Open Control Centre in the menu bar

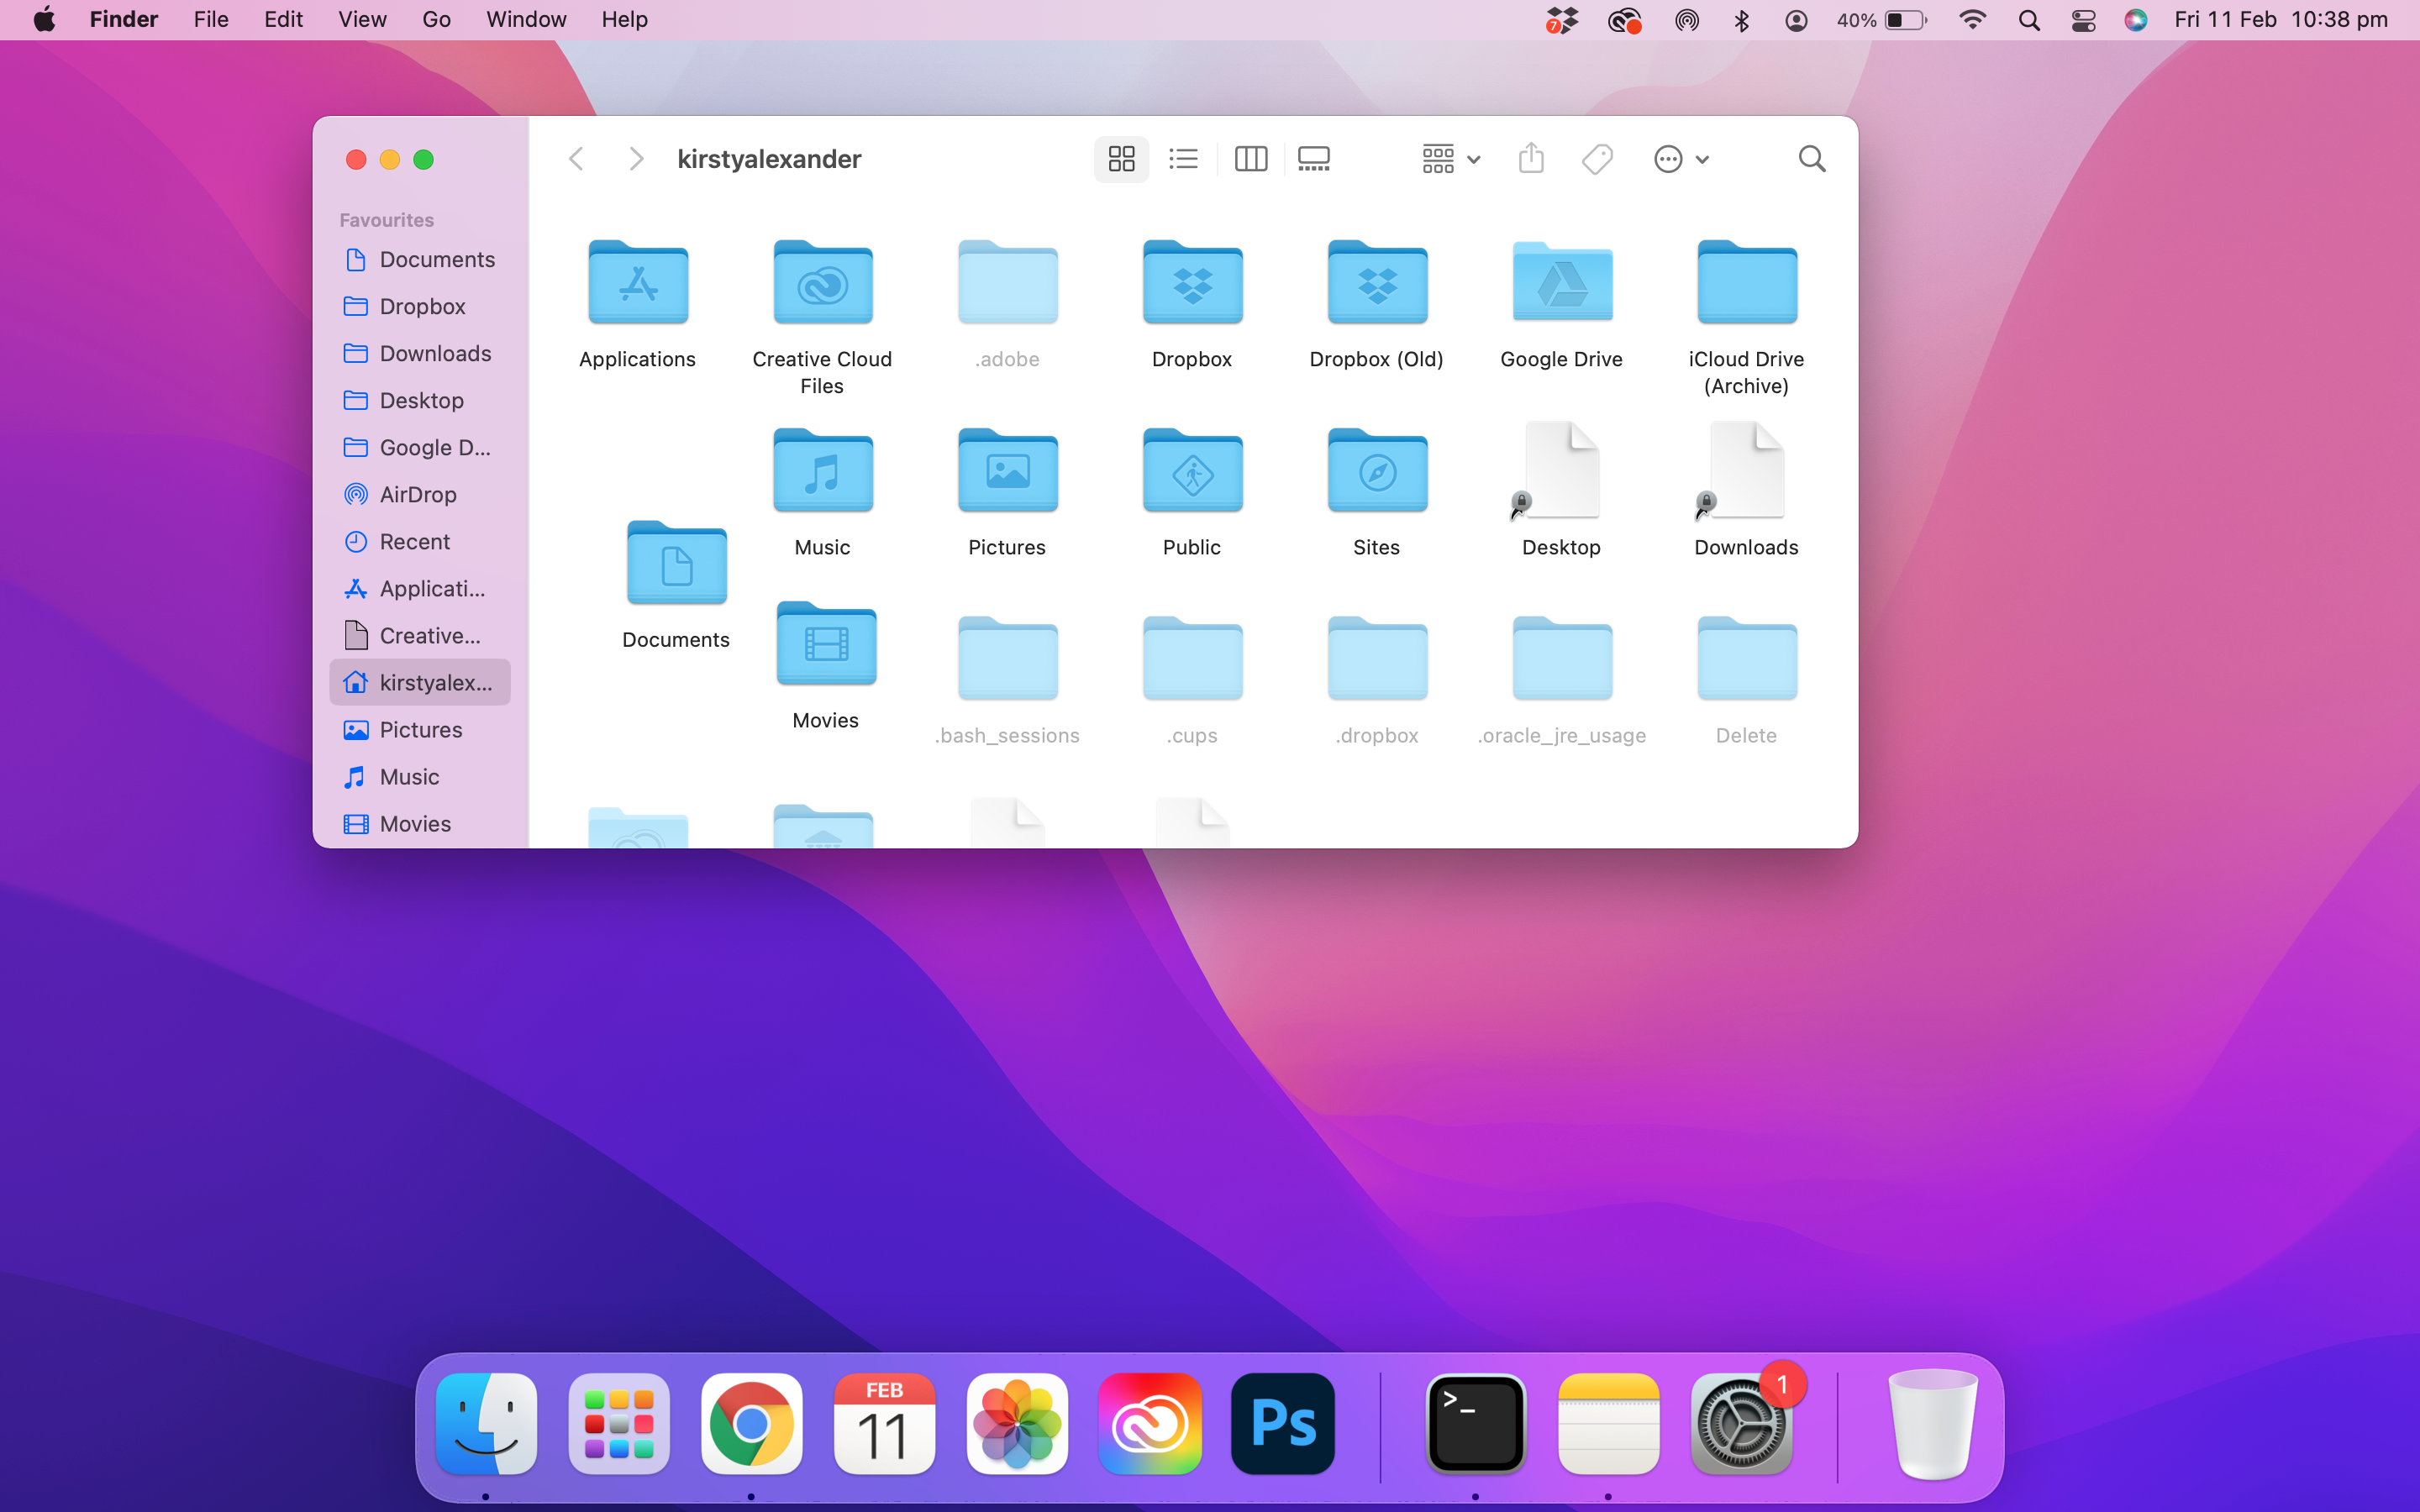point(2083,20)
